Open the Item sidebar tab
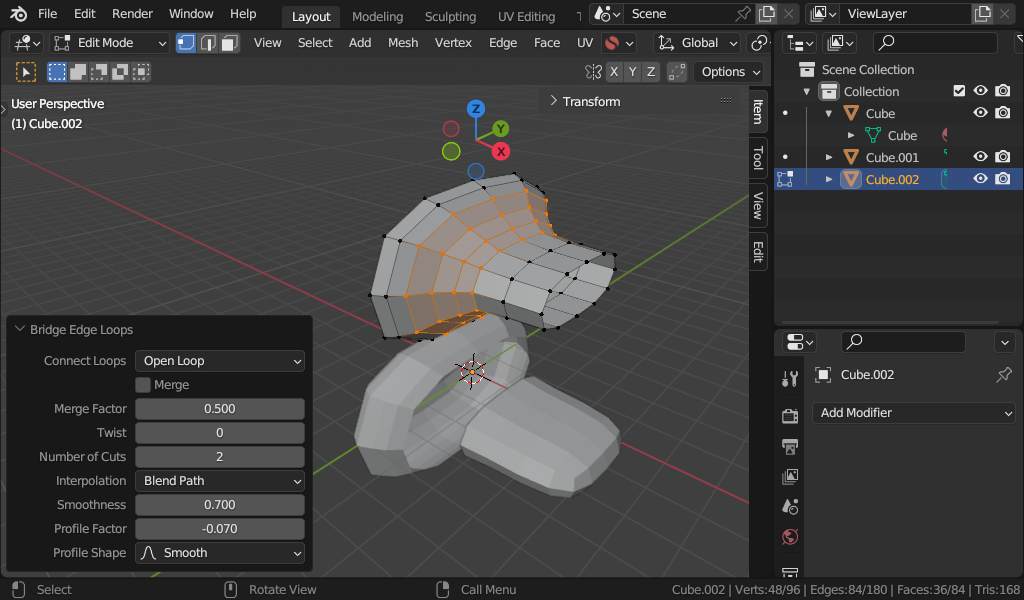The height and width of the screenshot is (600, 1024). click(x=758, y=111)
